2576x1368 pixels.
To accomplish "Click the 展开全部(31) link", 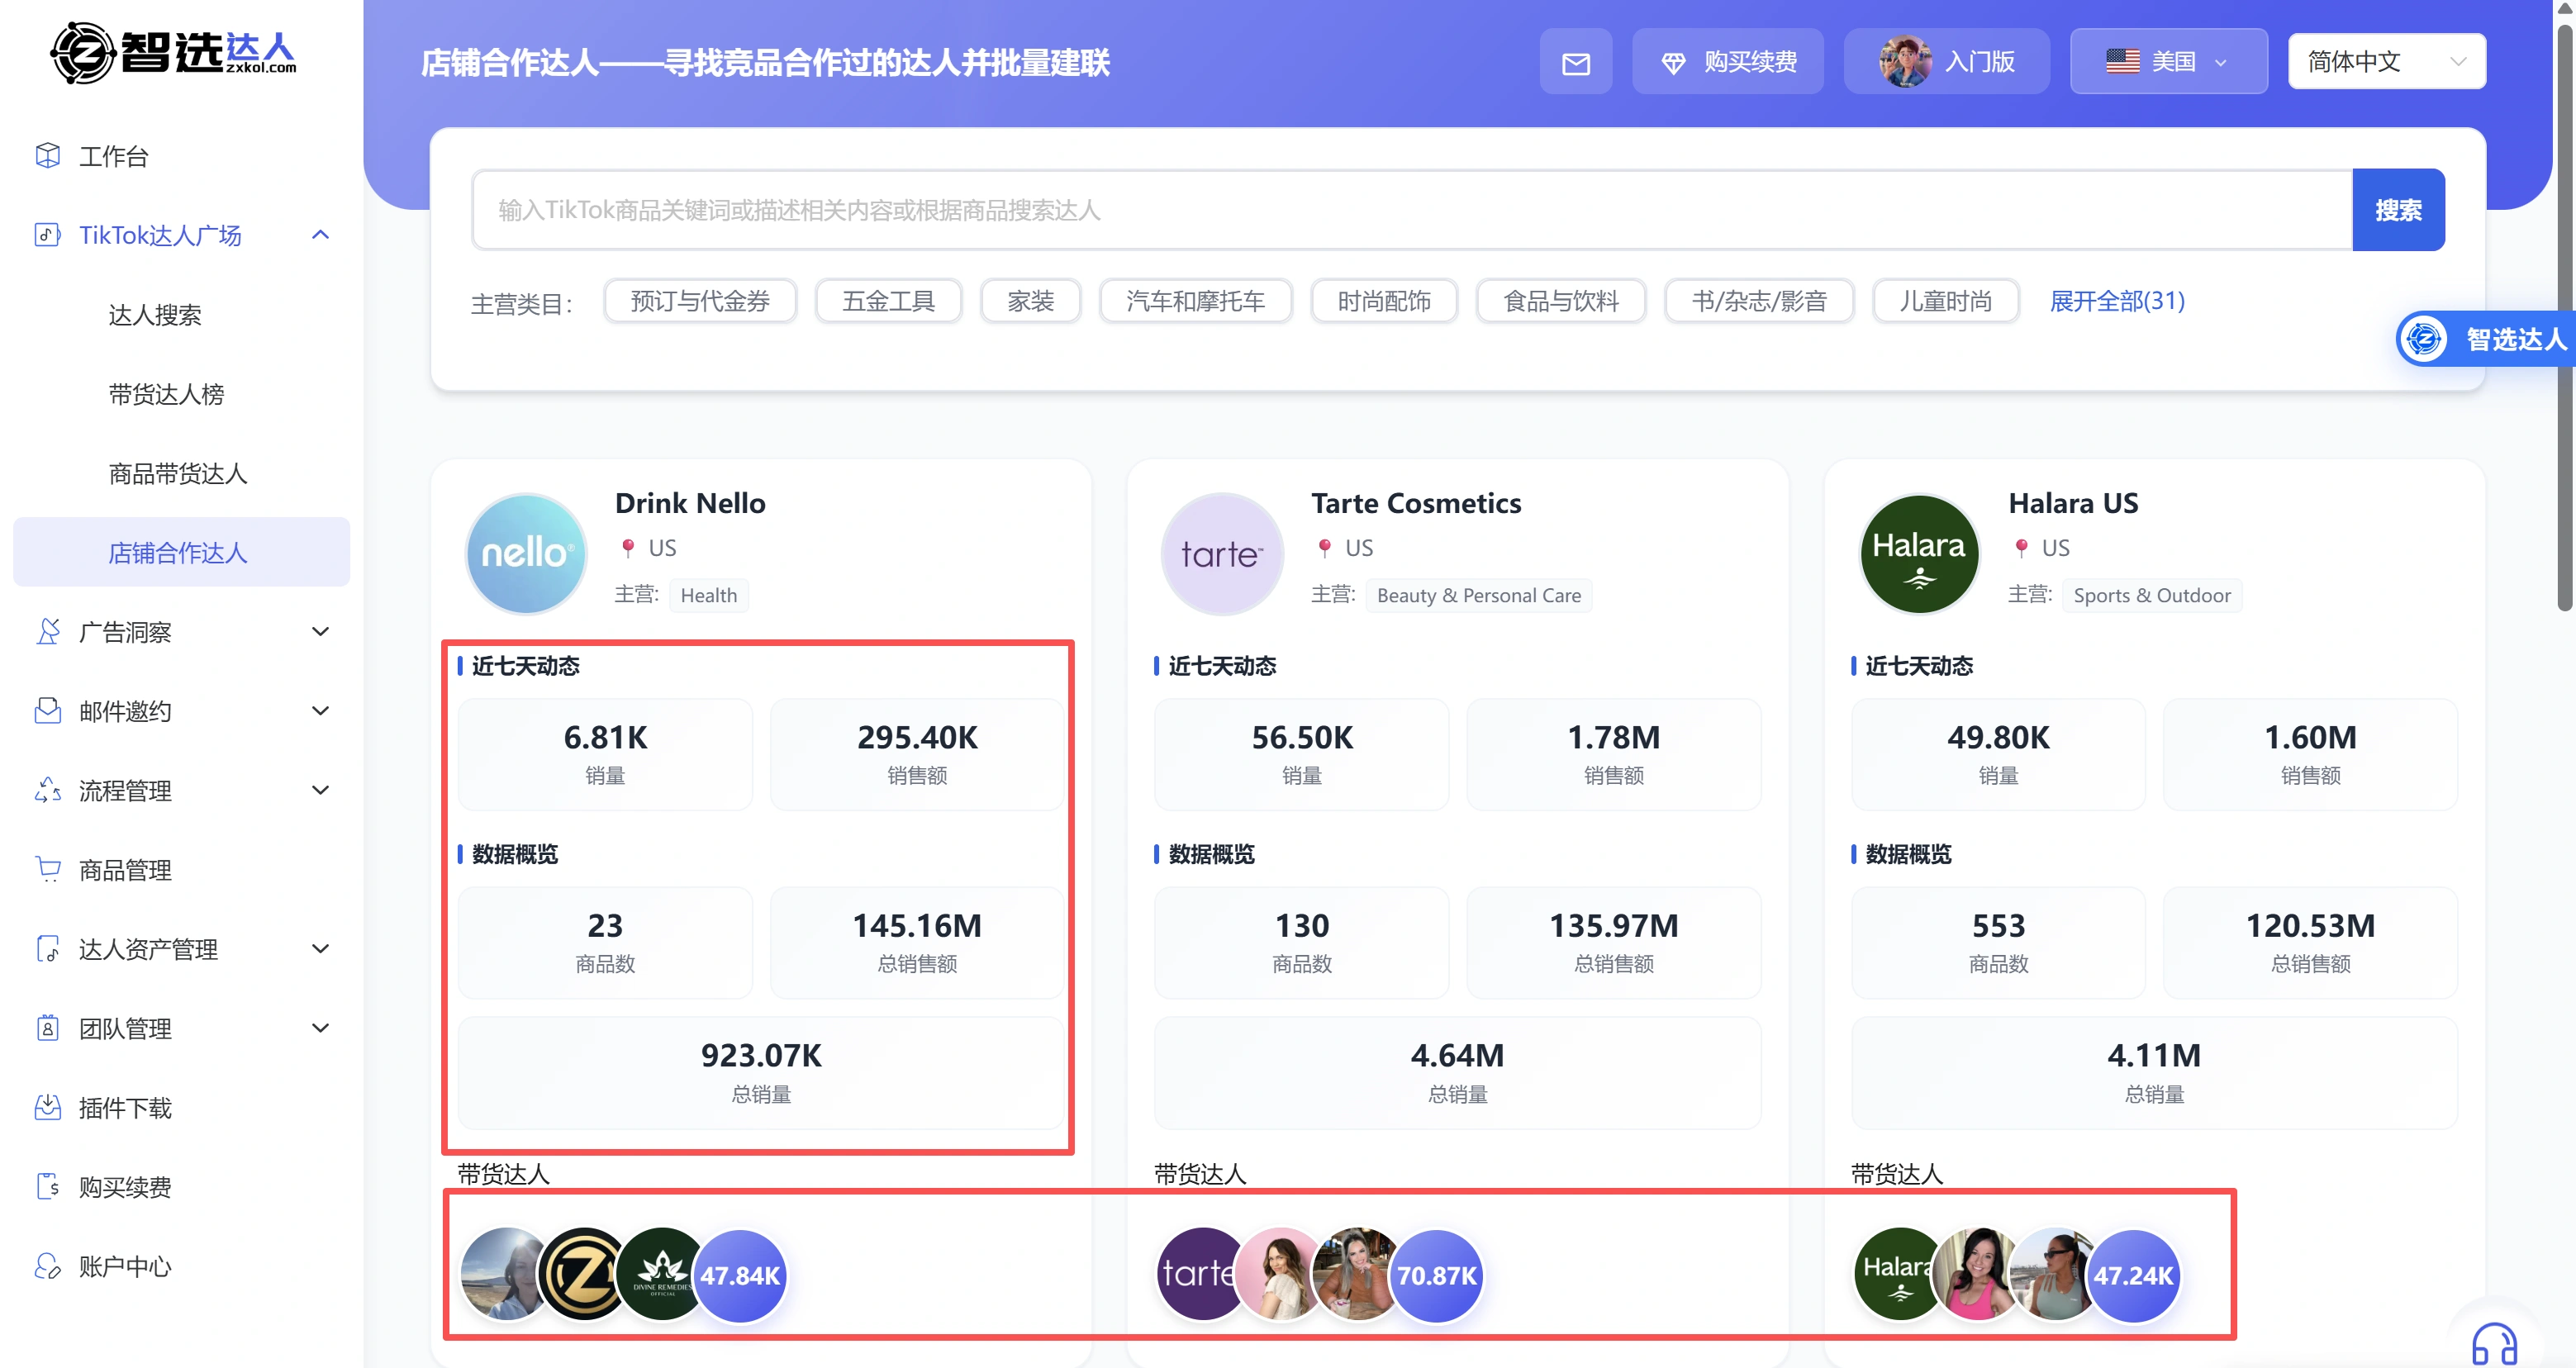I will click(x=2116, y=301).
